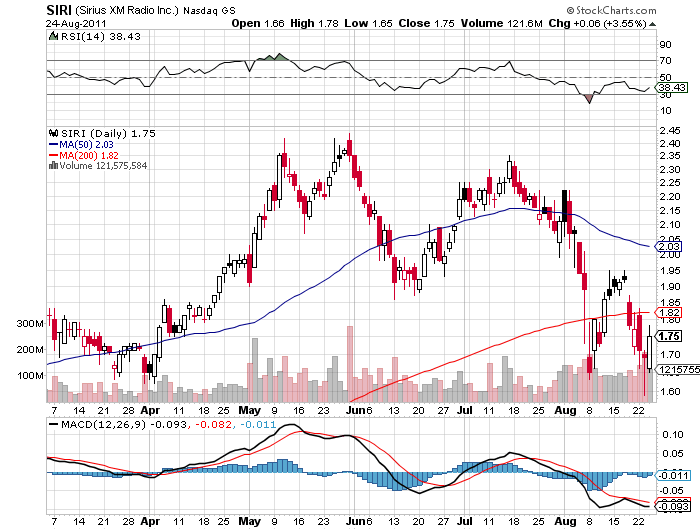Click the 300M volume axis label
This screenshot has height=530, width=700.
[x=30, y=323]
